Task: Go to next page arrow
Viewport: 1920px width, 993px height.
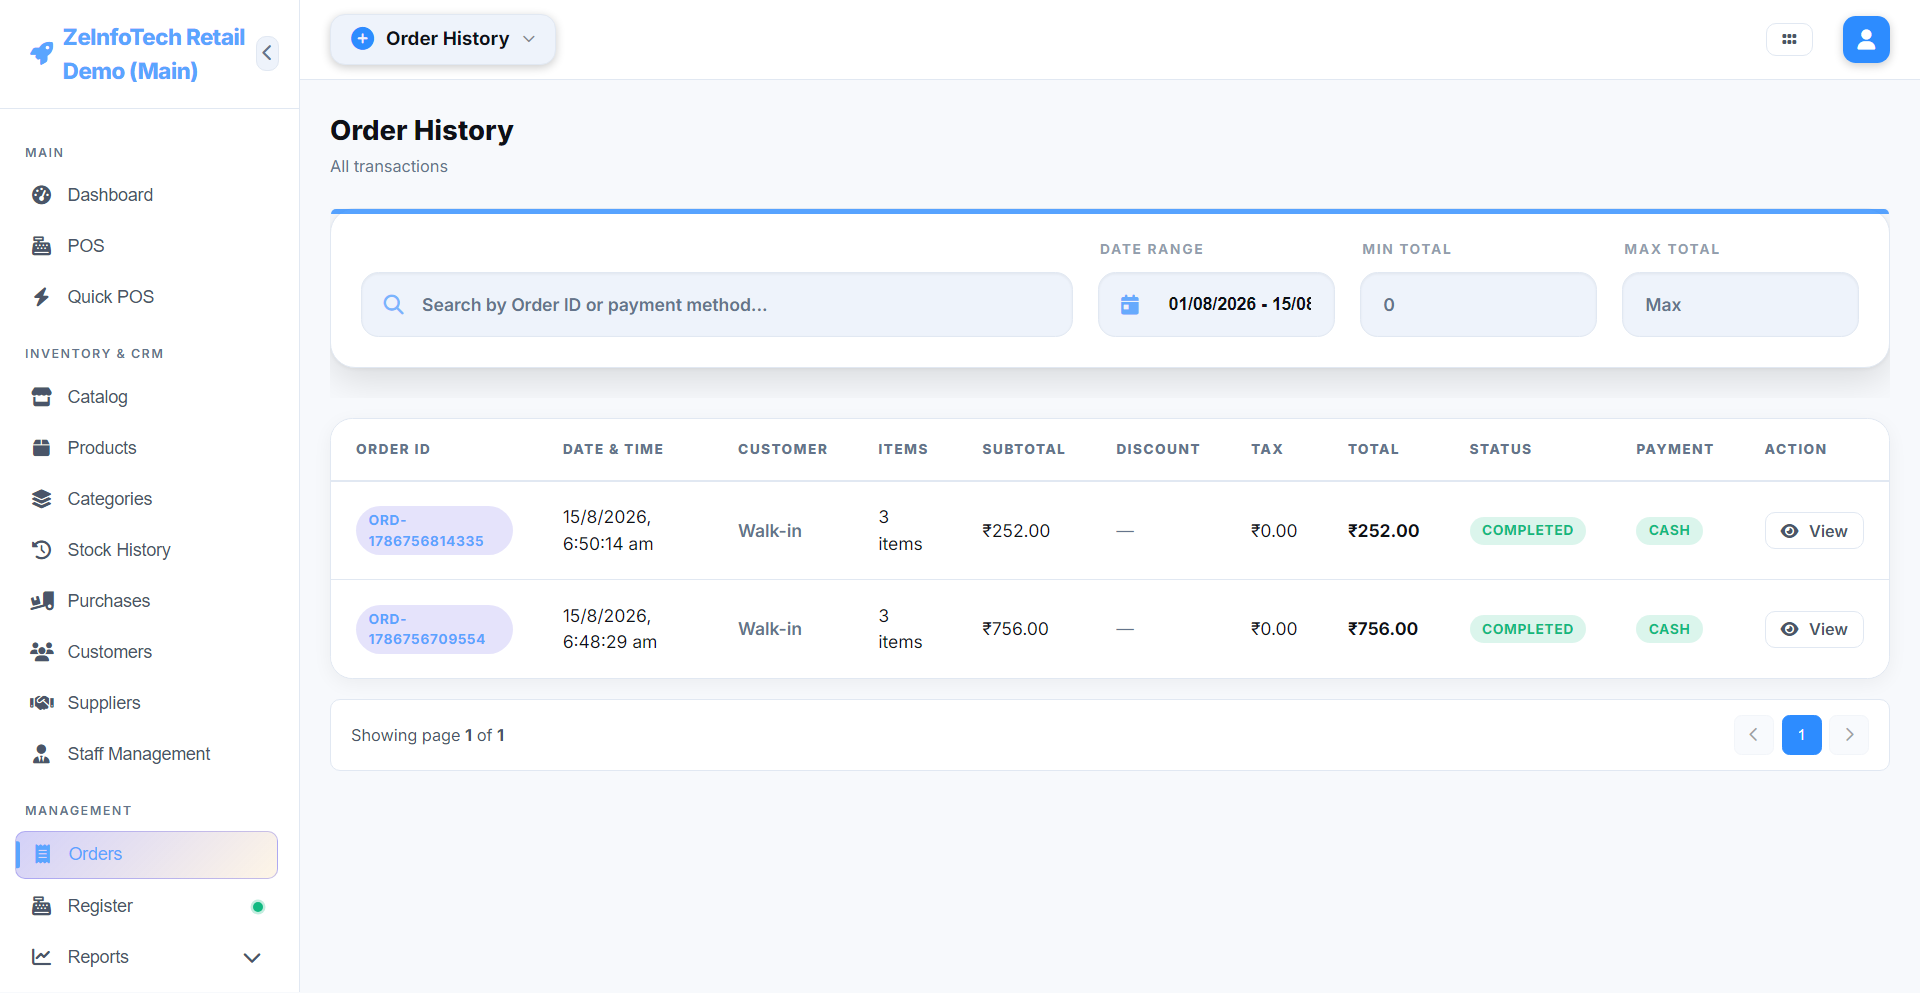Action: click(x=1849, y=735)
